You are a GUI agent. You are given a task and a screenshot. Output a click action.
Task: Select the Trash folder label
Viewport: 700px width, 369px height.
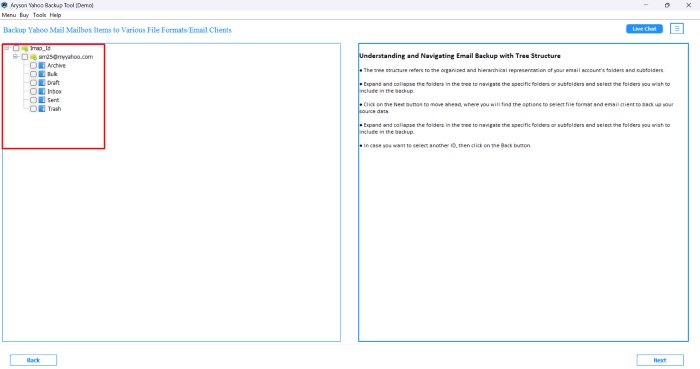click(54, 109)
